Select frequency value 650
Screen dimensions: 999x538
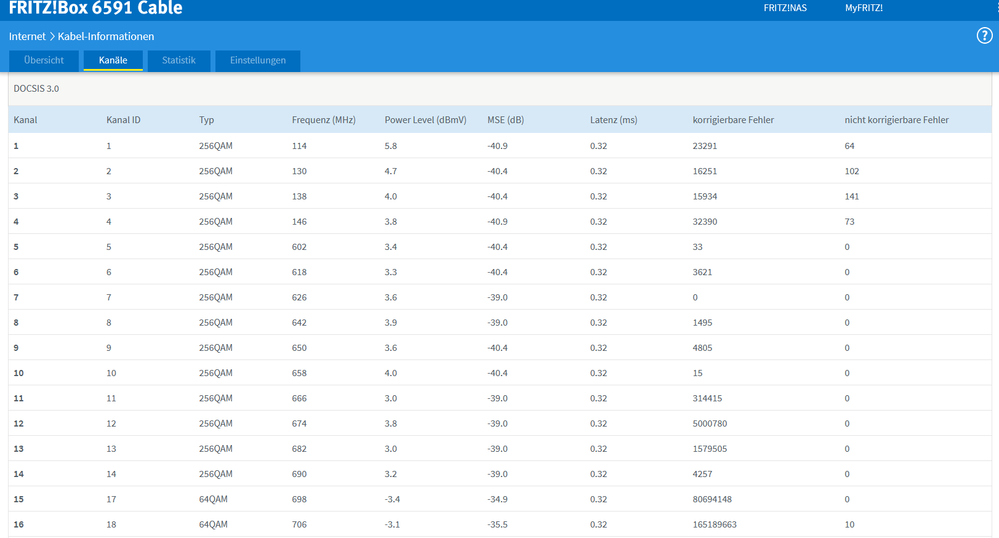(x=299, y=348)
